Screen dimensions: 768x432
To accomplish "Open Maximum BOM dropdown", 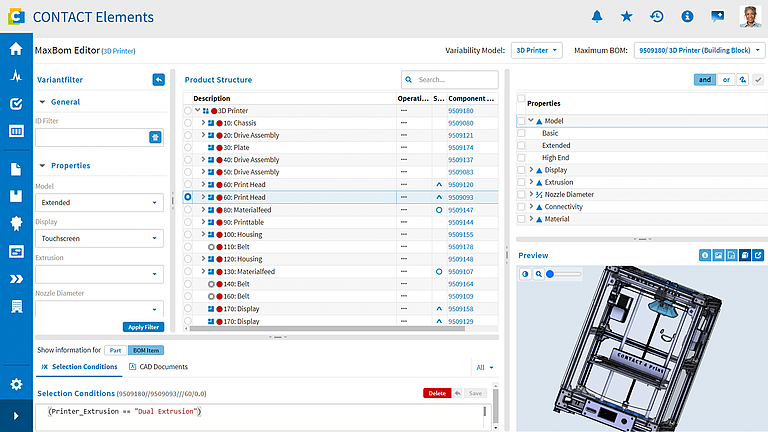I will [699, 50].
